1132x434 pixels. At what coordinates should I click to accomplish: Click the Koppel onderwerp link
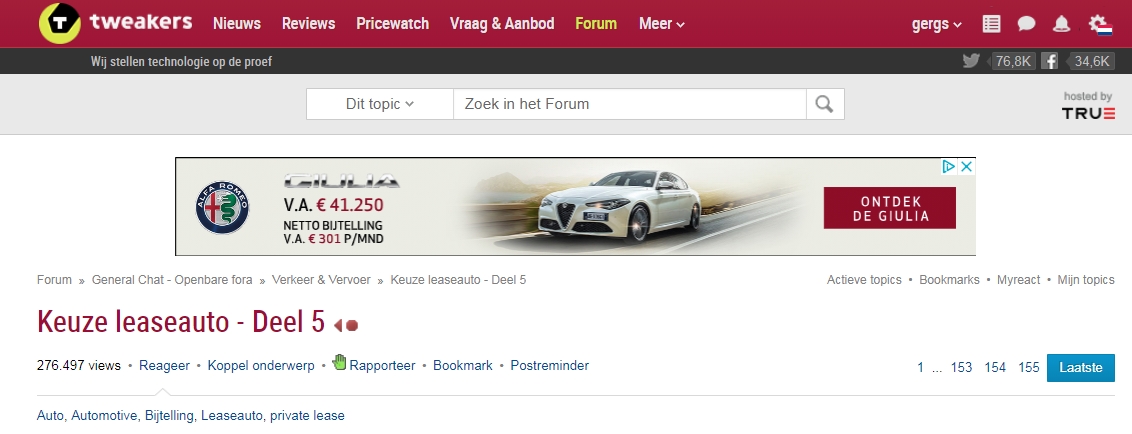point(261,365)
